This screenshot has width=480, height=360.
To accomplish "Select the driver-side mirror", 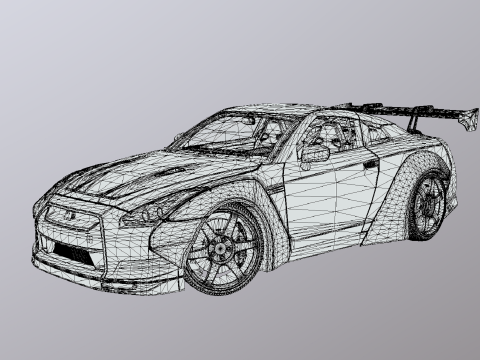I will (315, 154).
